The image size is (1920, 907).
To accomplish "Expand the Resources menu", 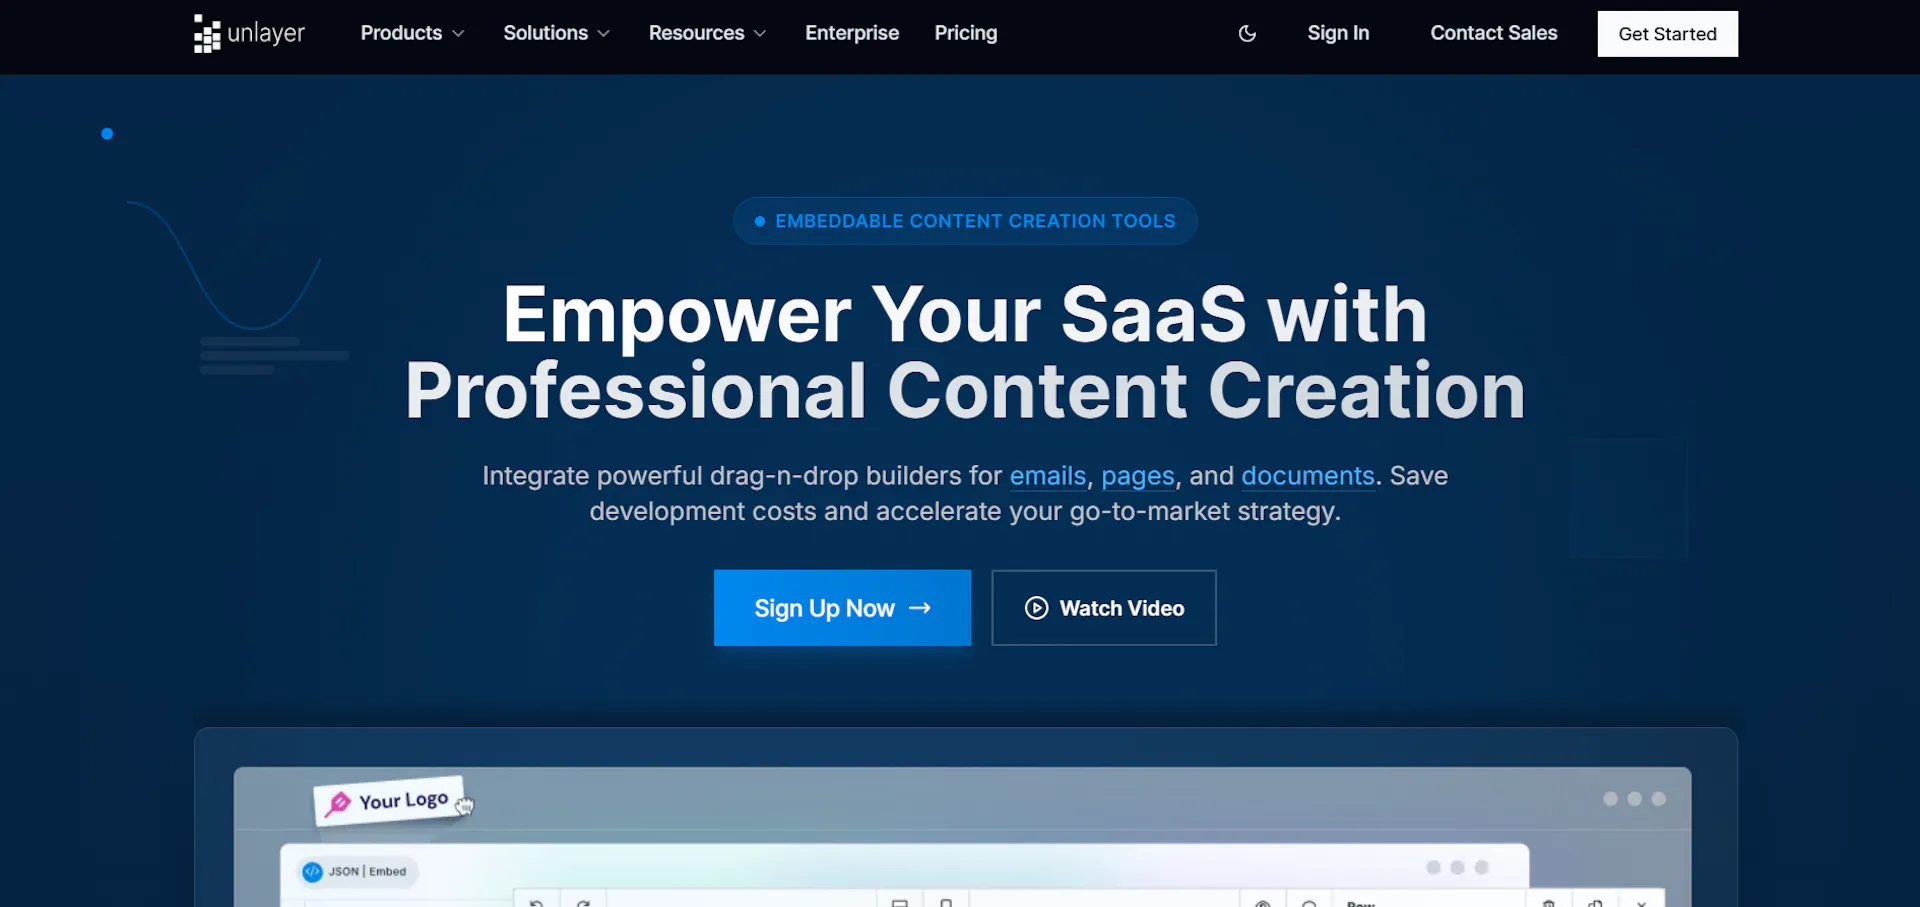I will point(707,33).
